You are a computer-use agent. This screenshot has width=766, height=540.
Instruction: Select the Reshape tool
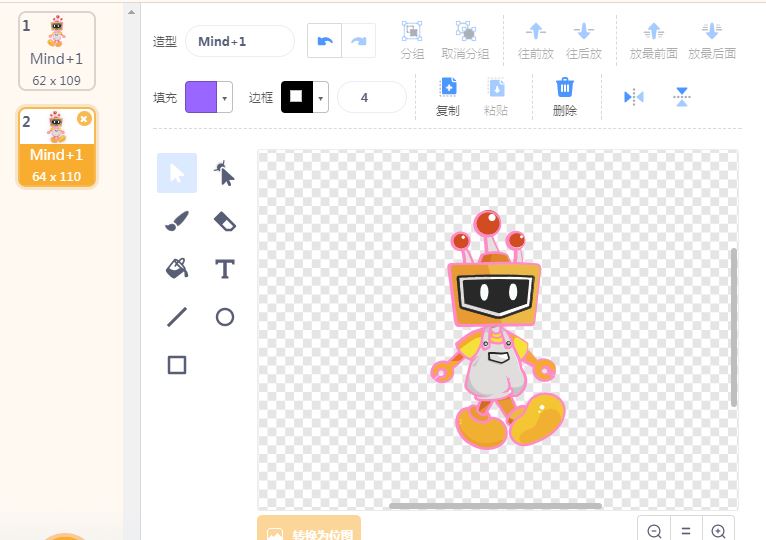click(225, 173)
